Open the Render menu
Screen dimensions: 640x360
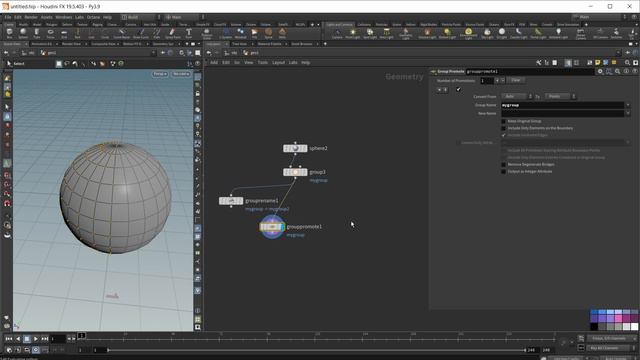click(31, 17)
